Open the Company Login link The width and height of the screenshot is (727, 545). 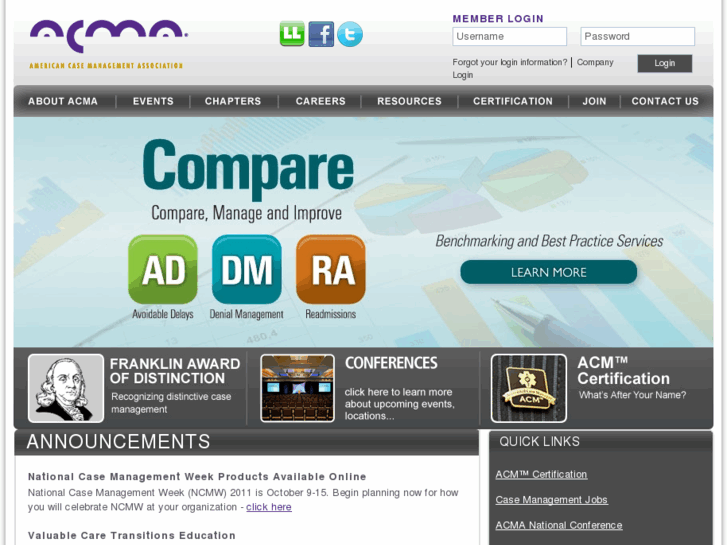595,62
